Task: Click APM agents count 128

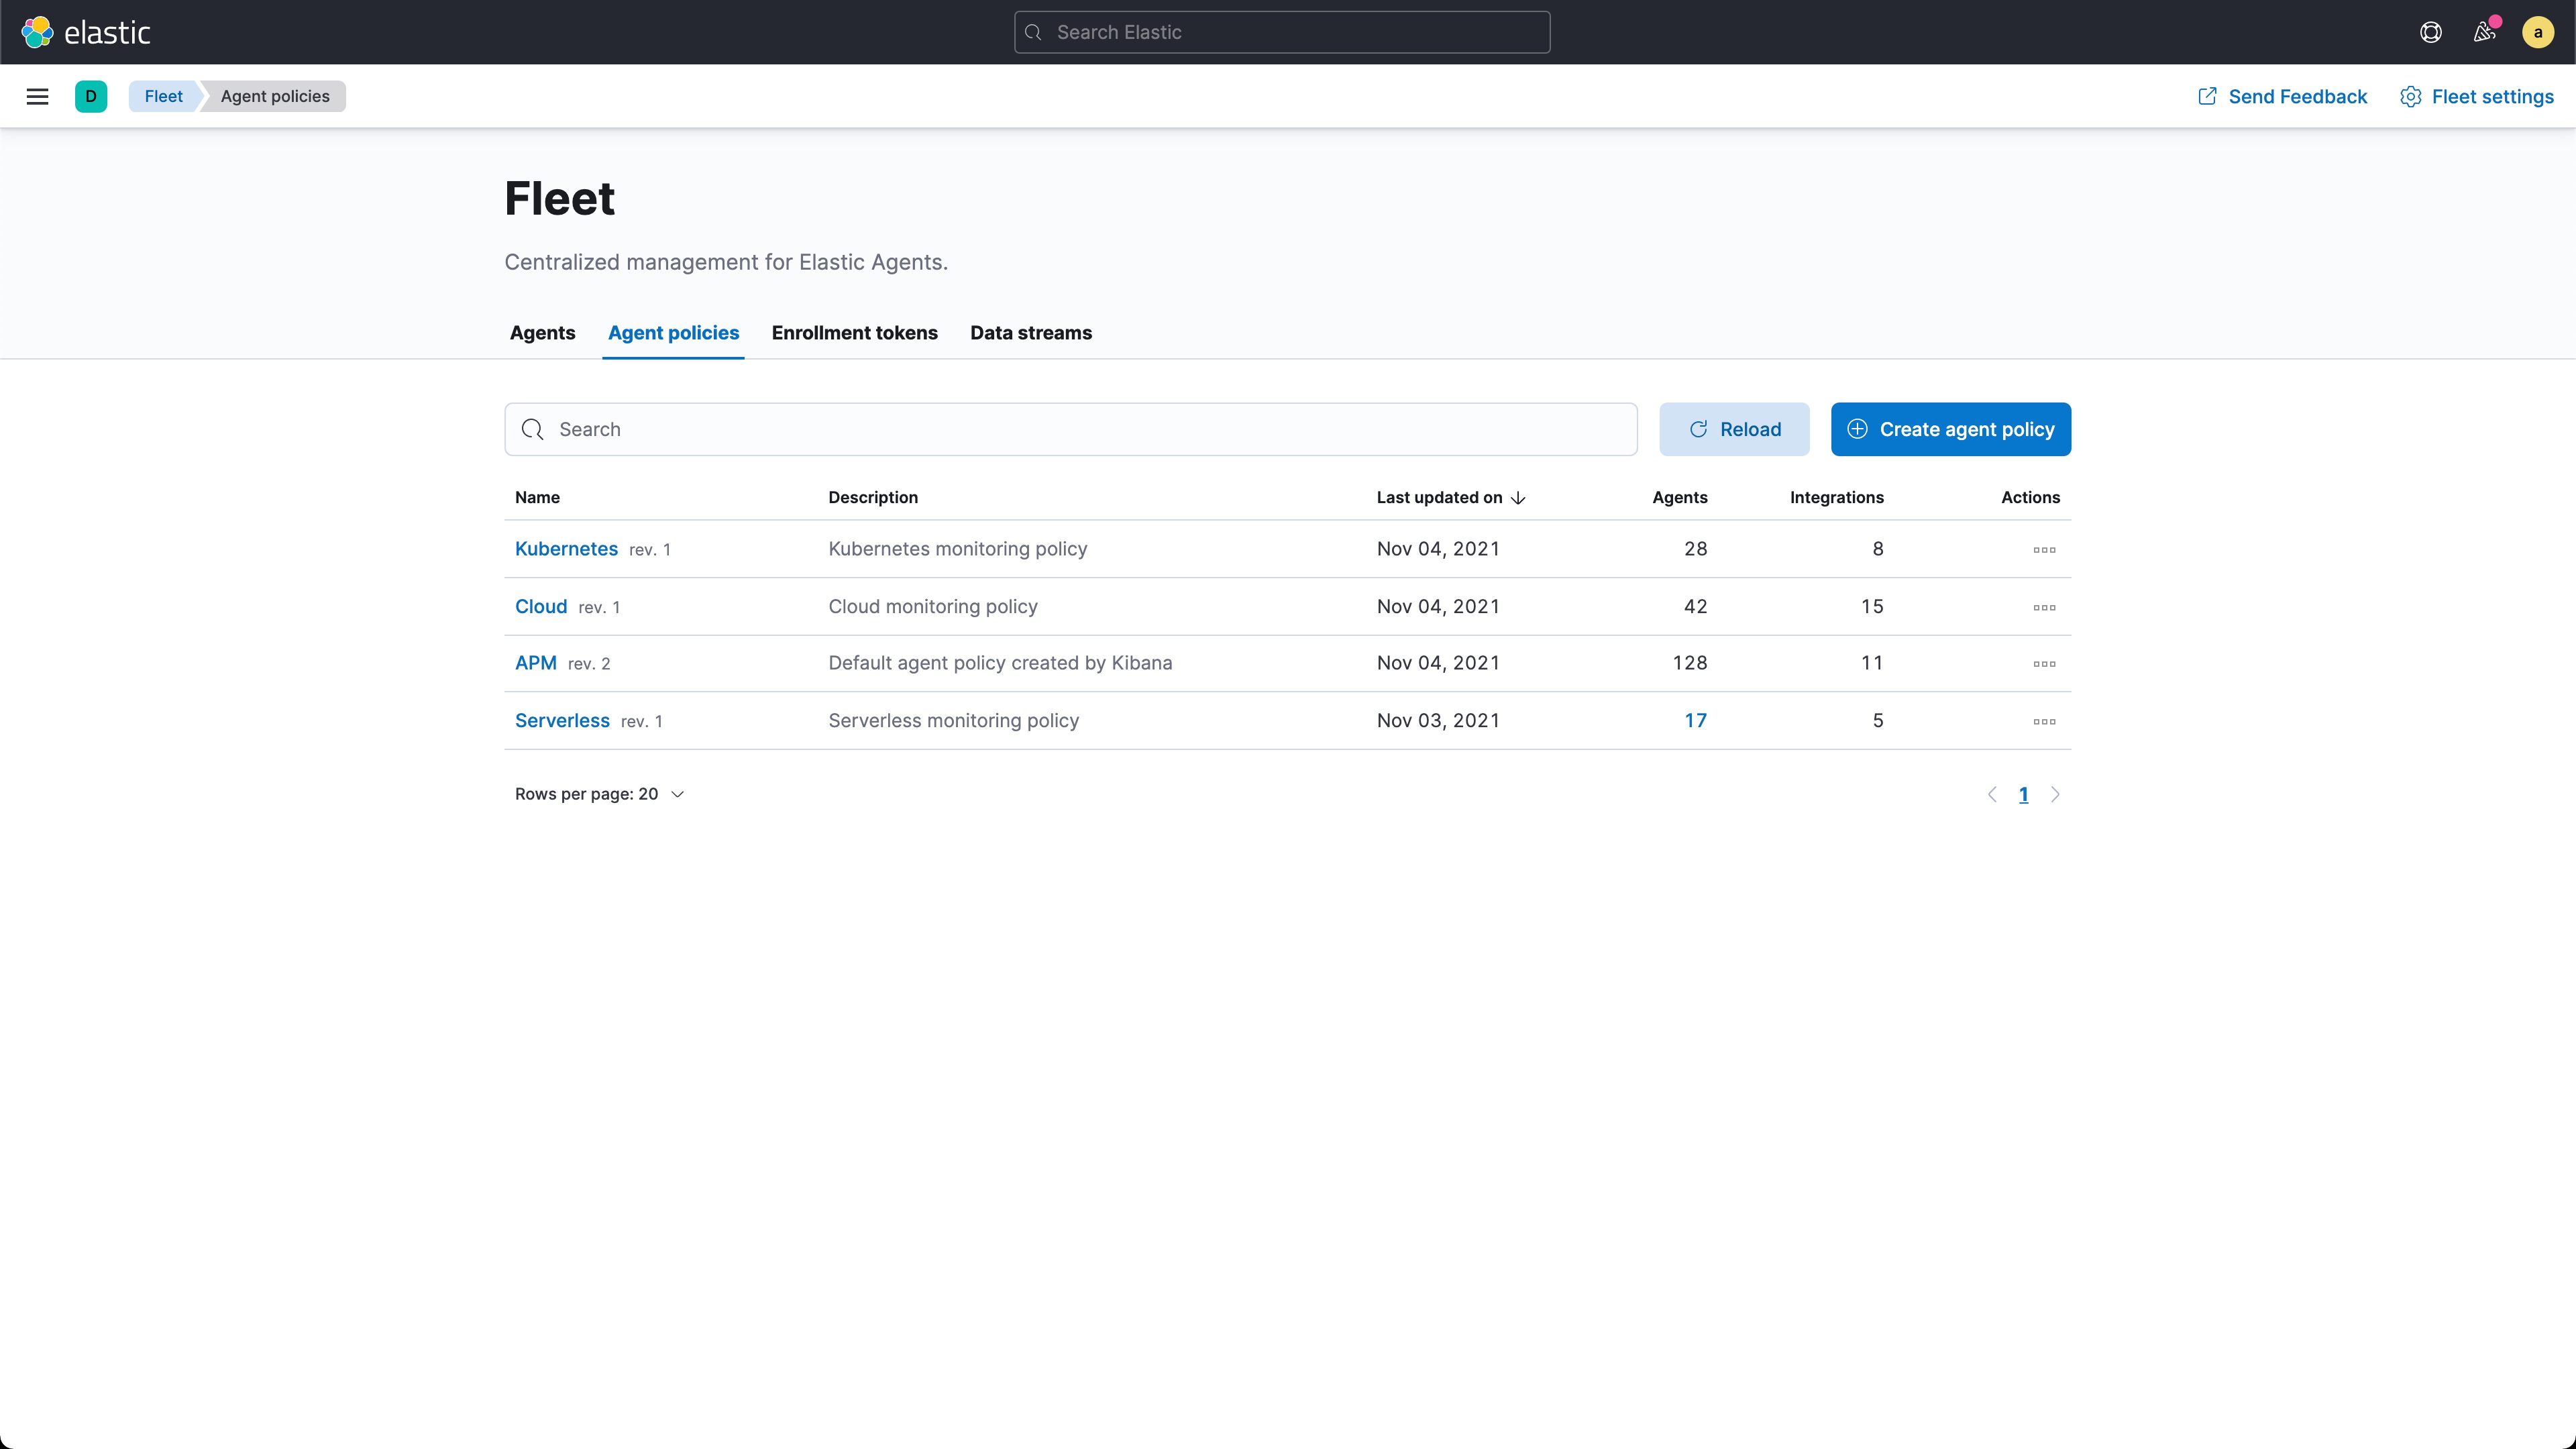Action: 1690,663
